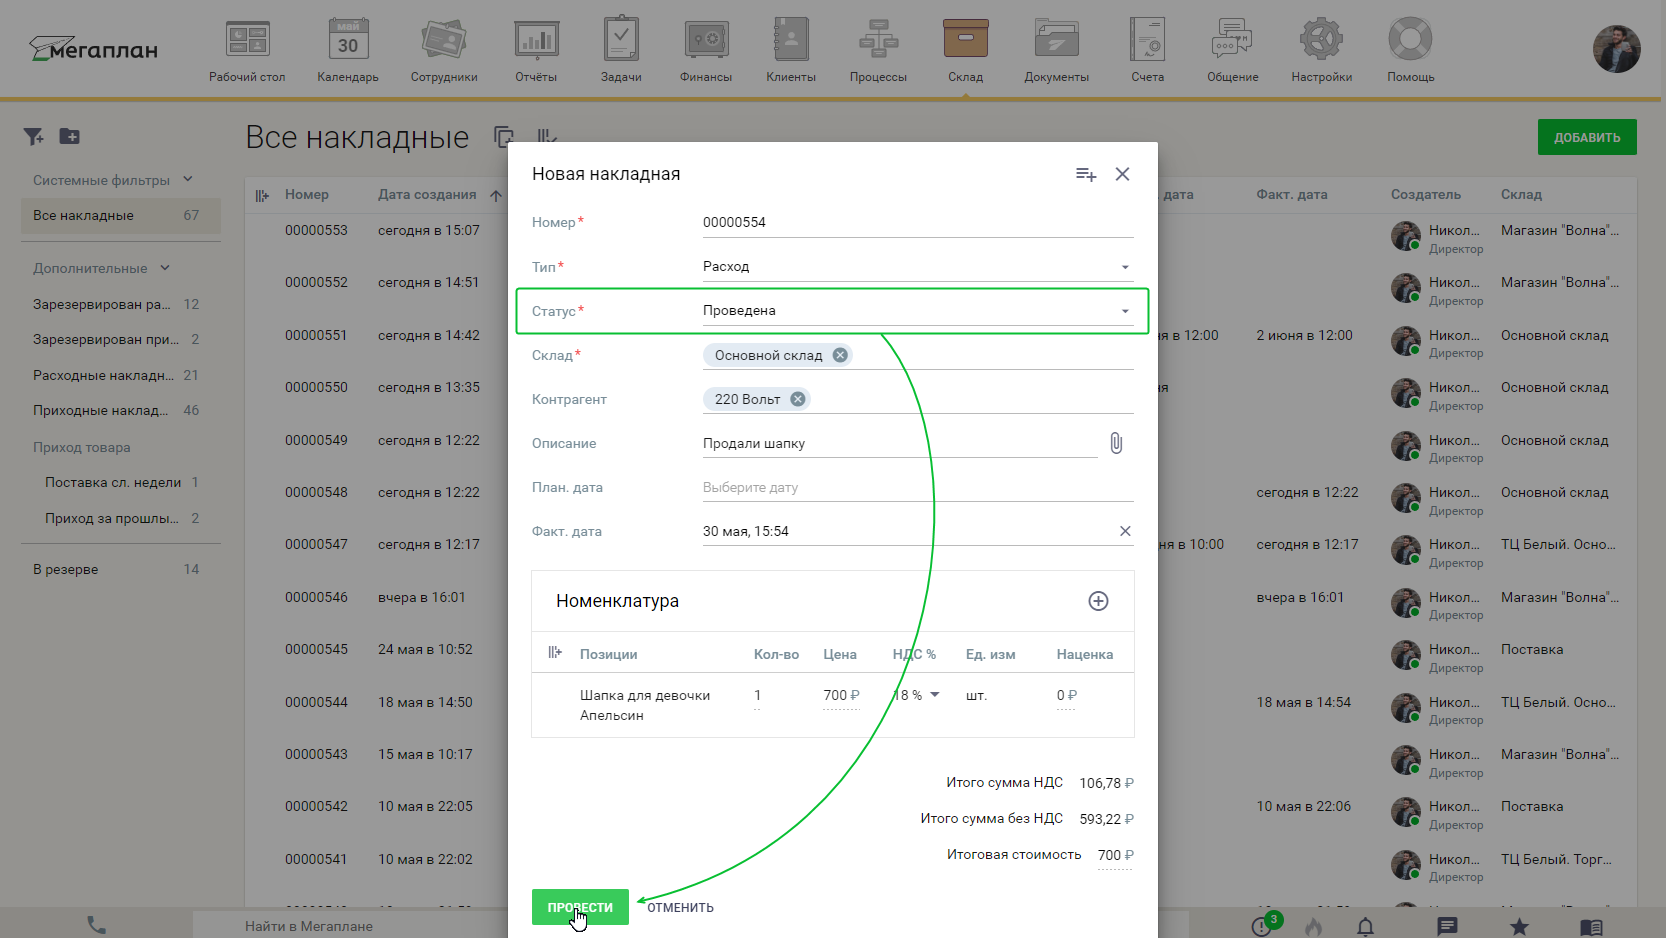This screenshot has height=938, width=1666.
Task: Select Зарезервирован при... filter
Action: point(120,339)
